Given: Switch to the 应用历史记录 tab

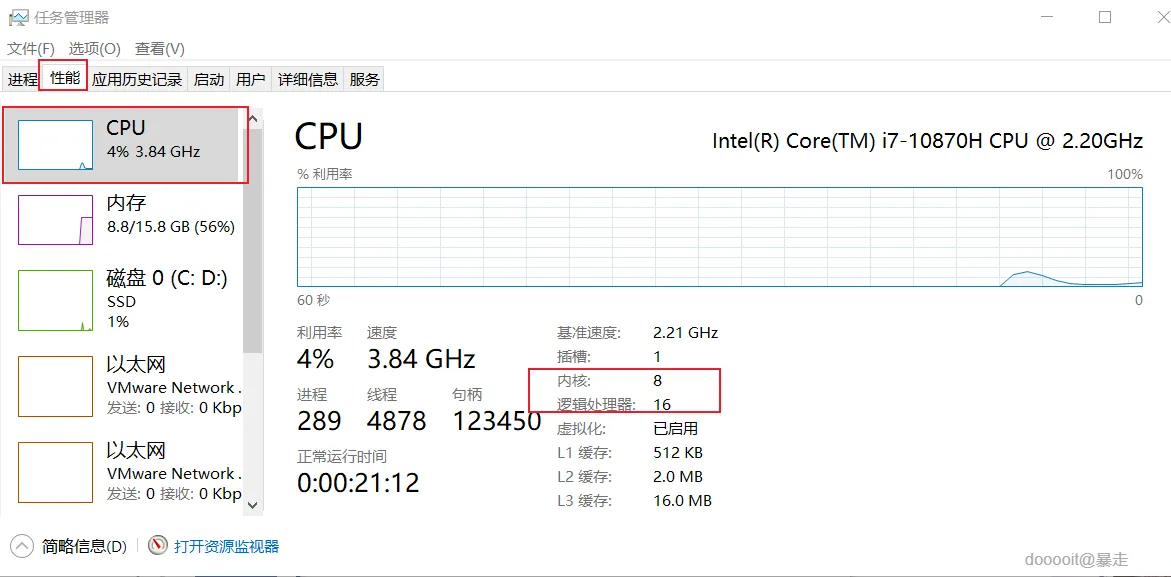Looking at the screenshot, I should click(137, 79).
